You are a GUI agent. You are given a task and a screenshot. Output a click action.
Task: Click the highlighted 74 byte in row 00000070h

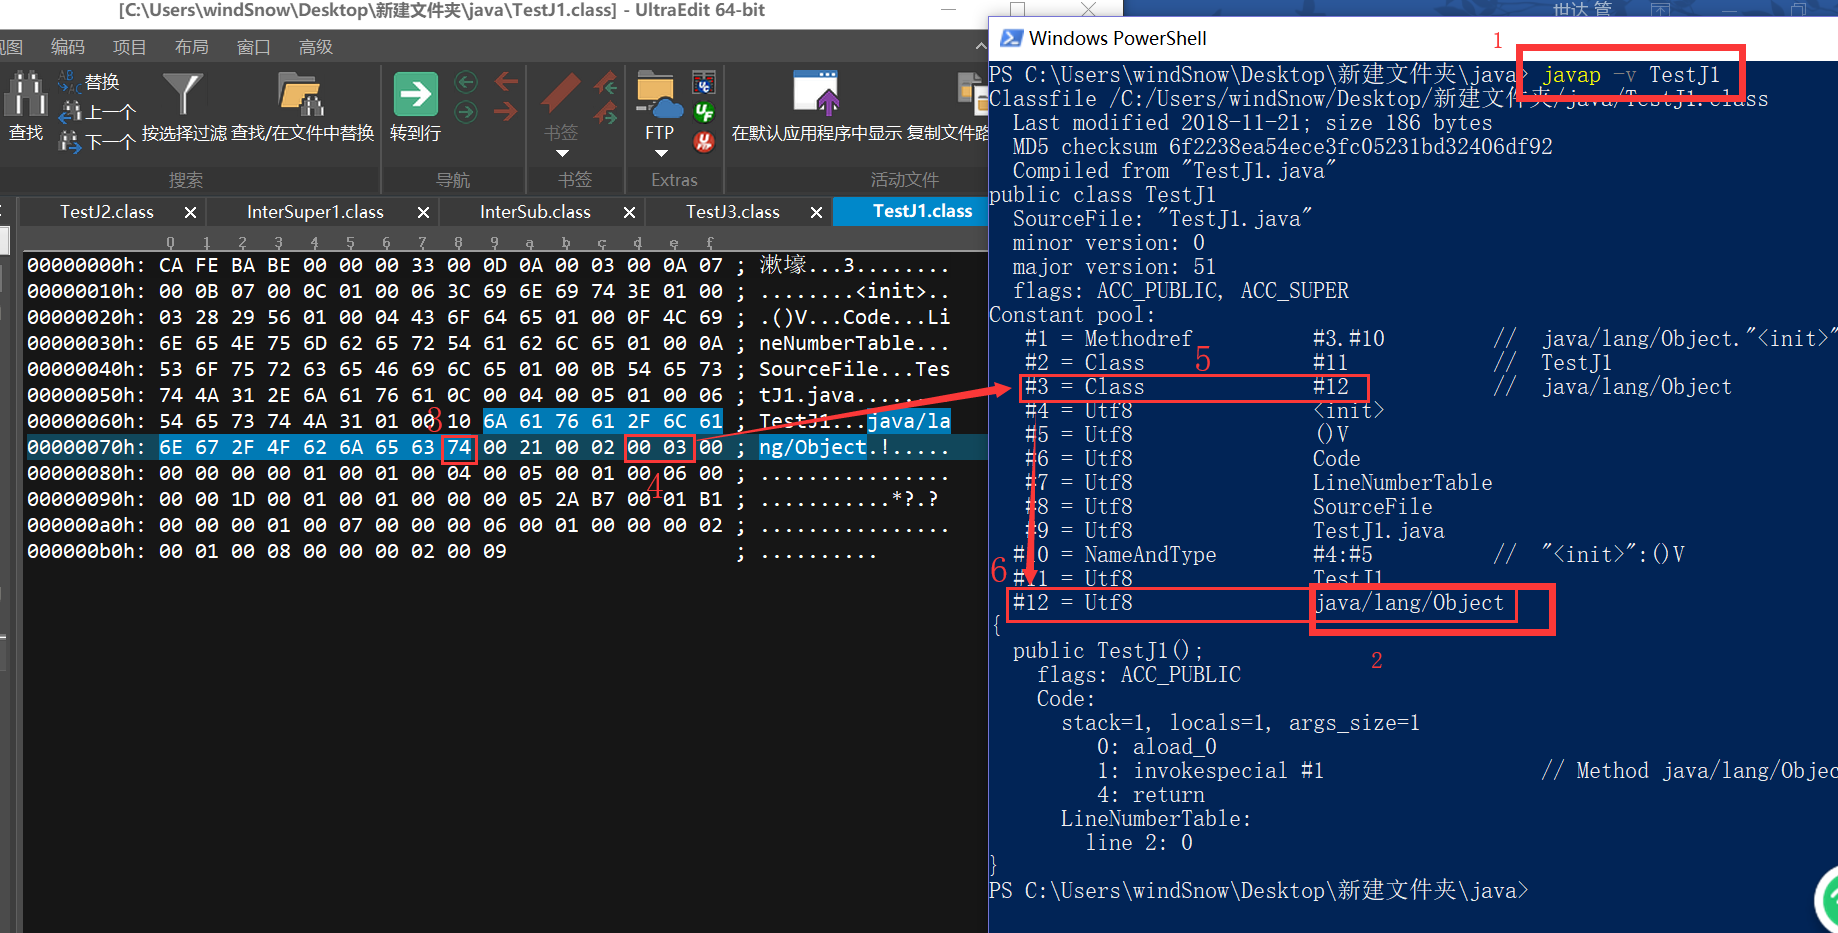tap(459, 447)
